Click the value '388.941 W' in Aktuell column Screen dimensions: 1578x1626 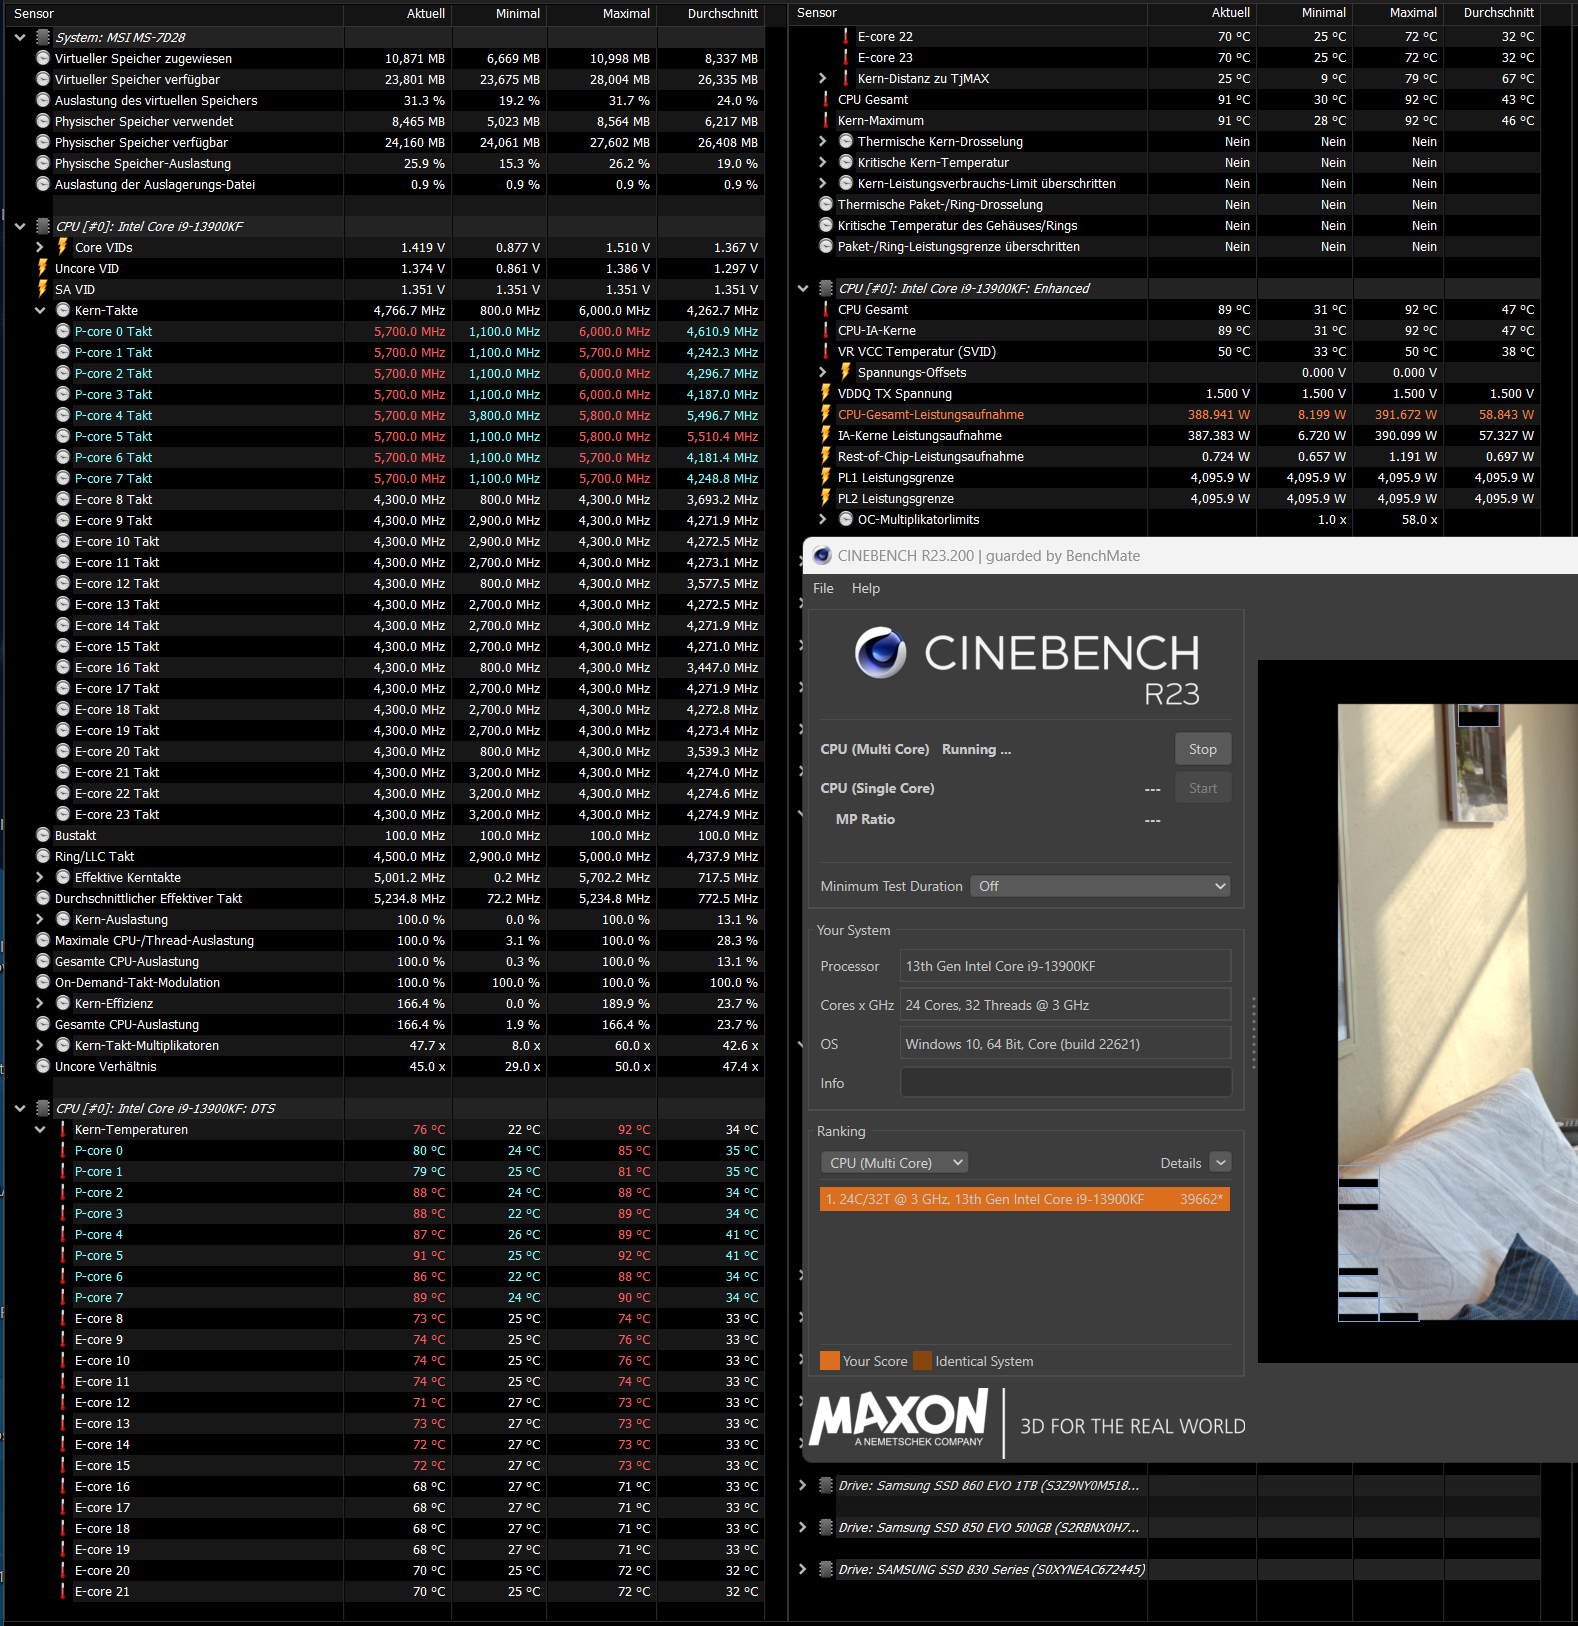pyautogui.click(x=1218, y=414)
